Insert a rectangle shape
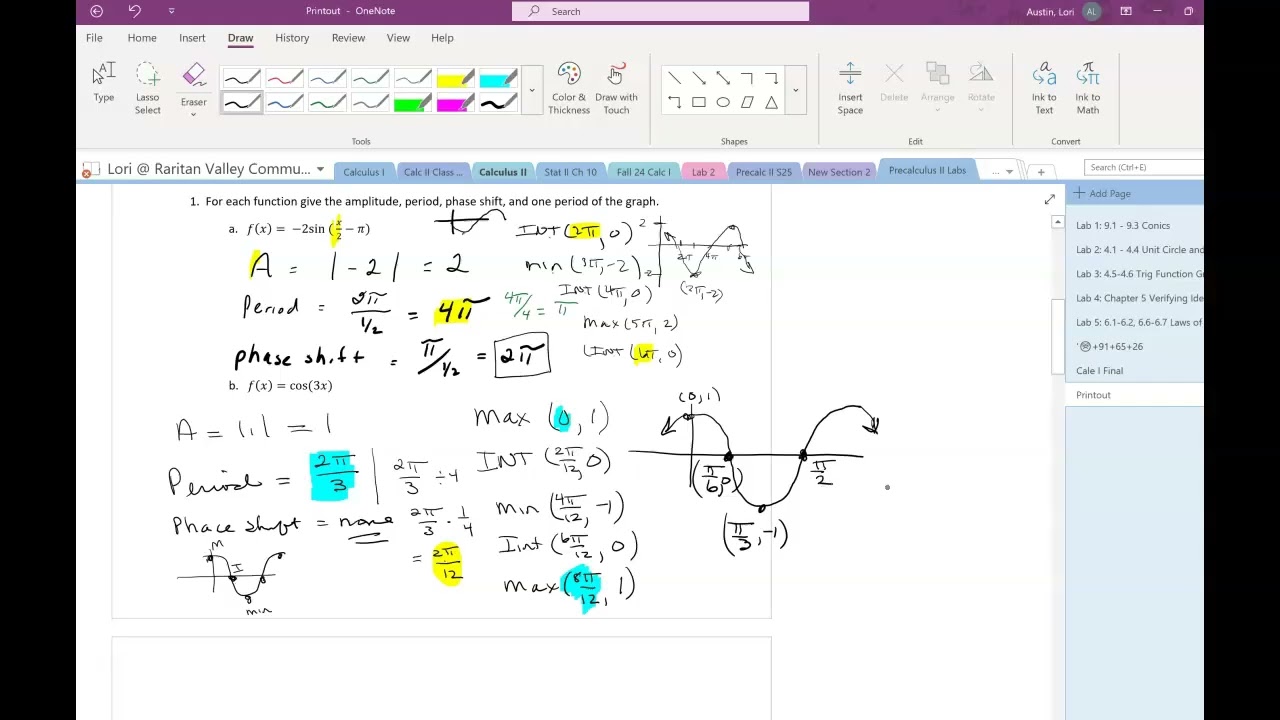The width and height of the screenshot is (1280, 720). click(x=699, y=102)
